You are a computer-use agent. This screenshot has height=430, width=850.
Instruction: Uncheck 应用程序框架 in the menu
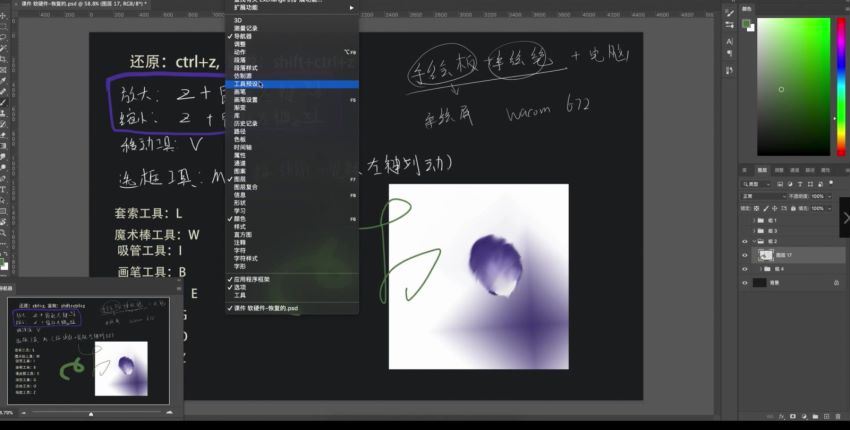point(252,279)
